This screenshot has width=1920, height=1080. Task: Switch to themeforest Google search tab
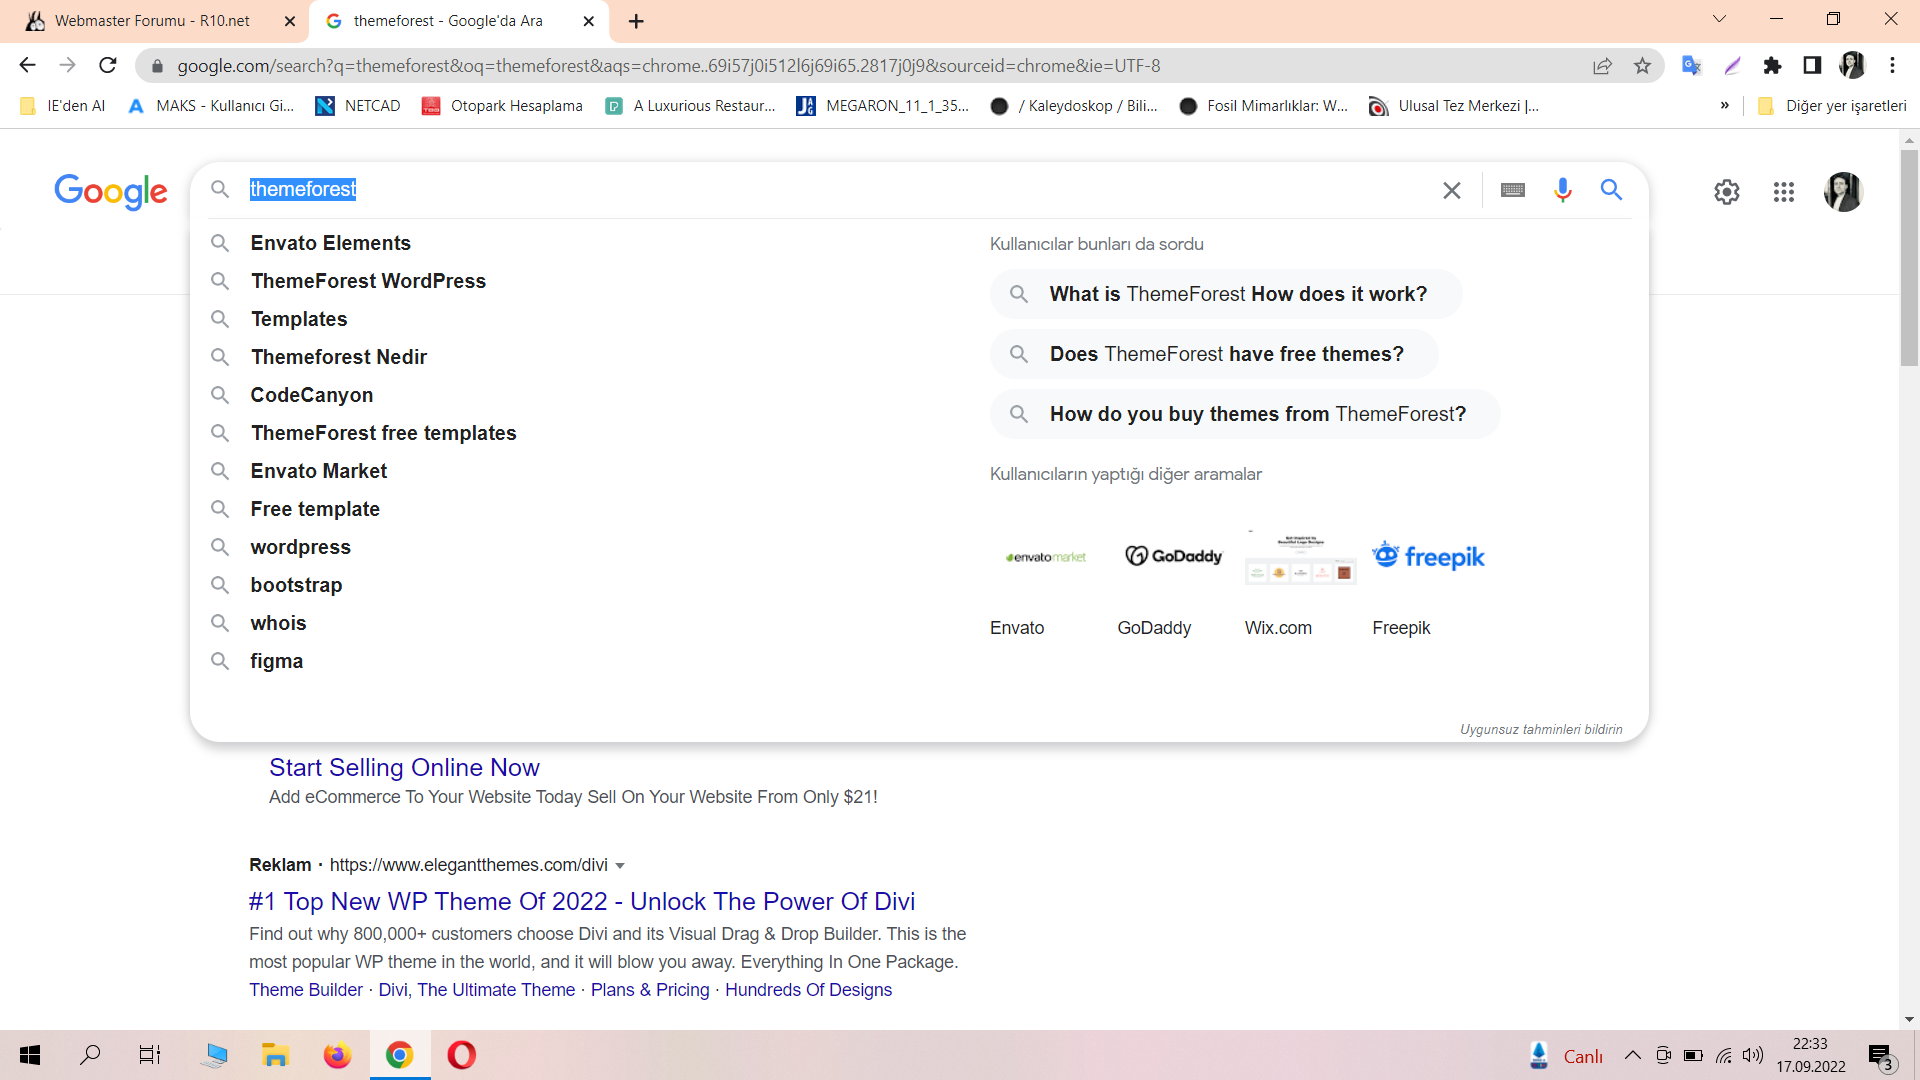[448, 21]
